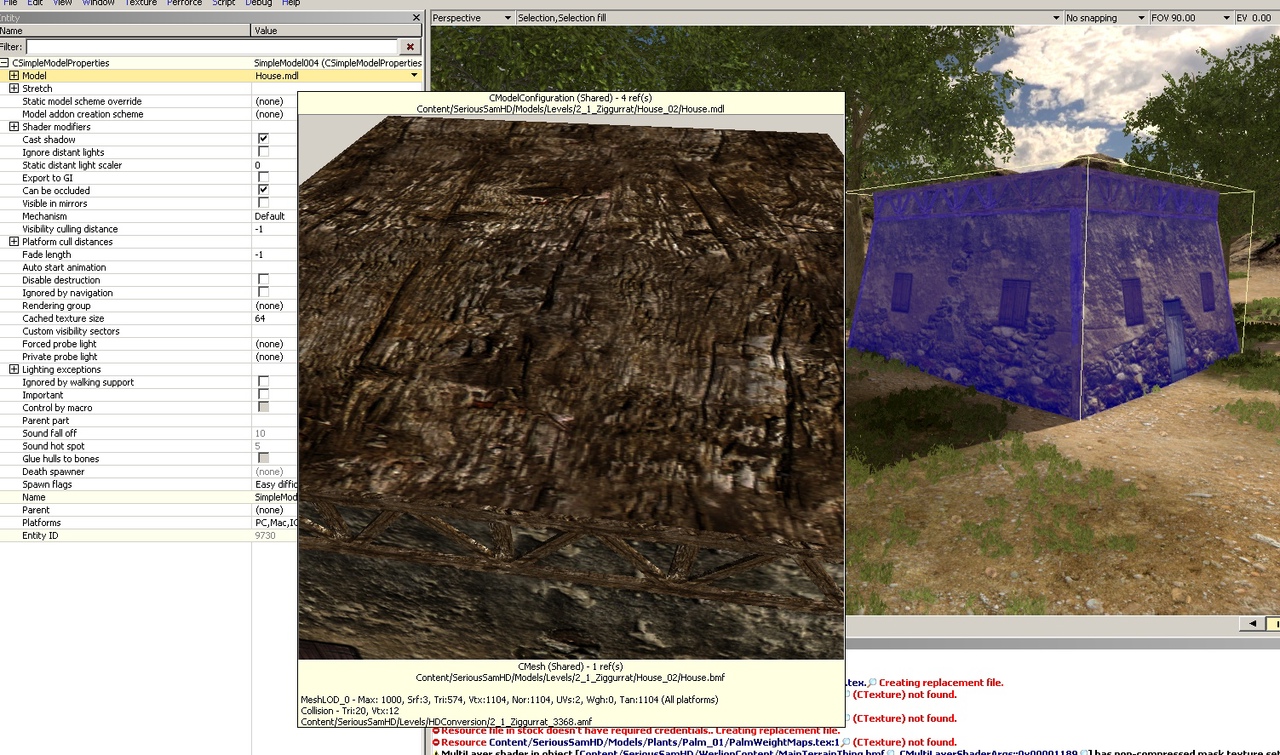This screenshot has width=1280, height=755.
Task: Click magnifier icon before Creating replacement file
Action: [872, 683]
